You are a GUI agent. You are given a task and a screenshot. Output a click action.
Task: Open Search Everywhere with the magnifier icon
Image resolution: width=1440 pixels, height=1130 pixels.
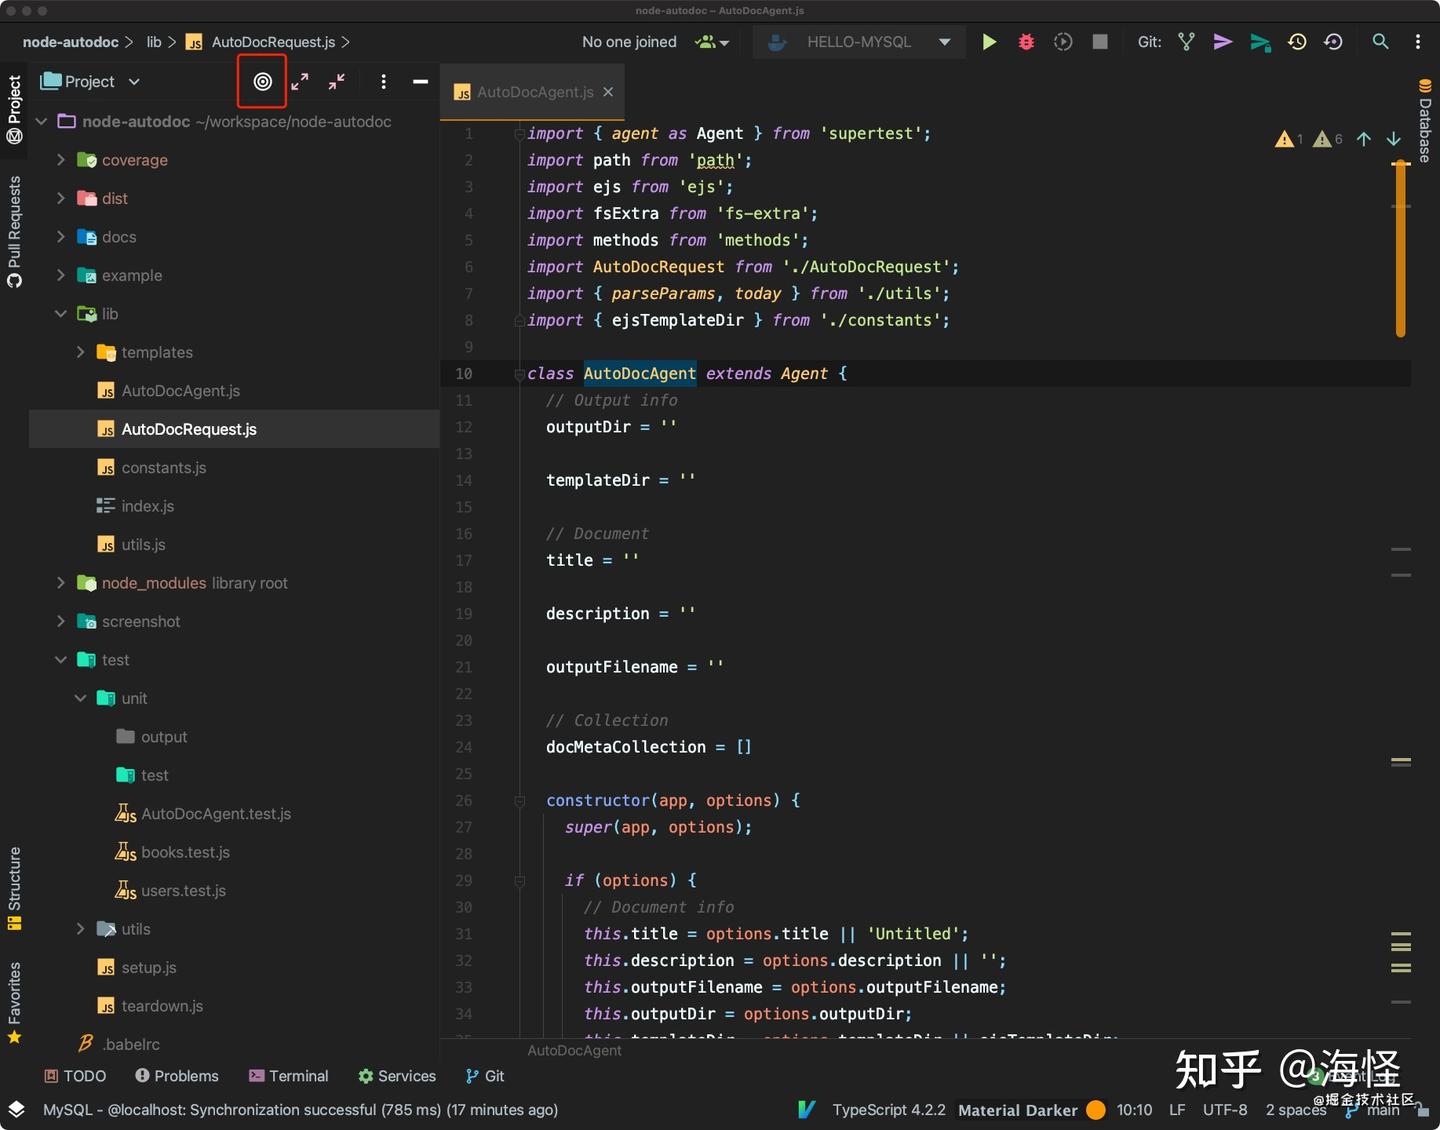[x=1380, y=42]
